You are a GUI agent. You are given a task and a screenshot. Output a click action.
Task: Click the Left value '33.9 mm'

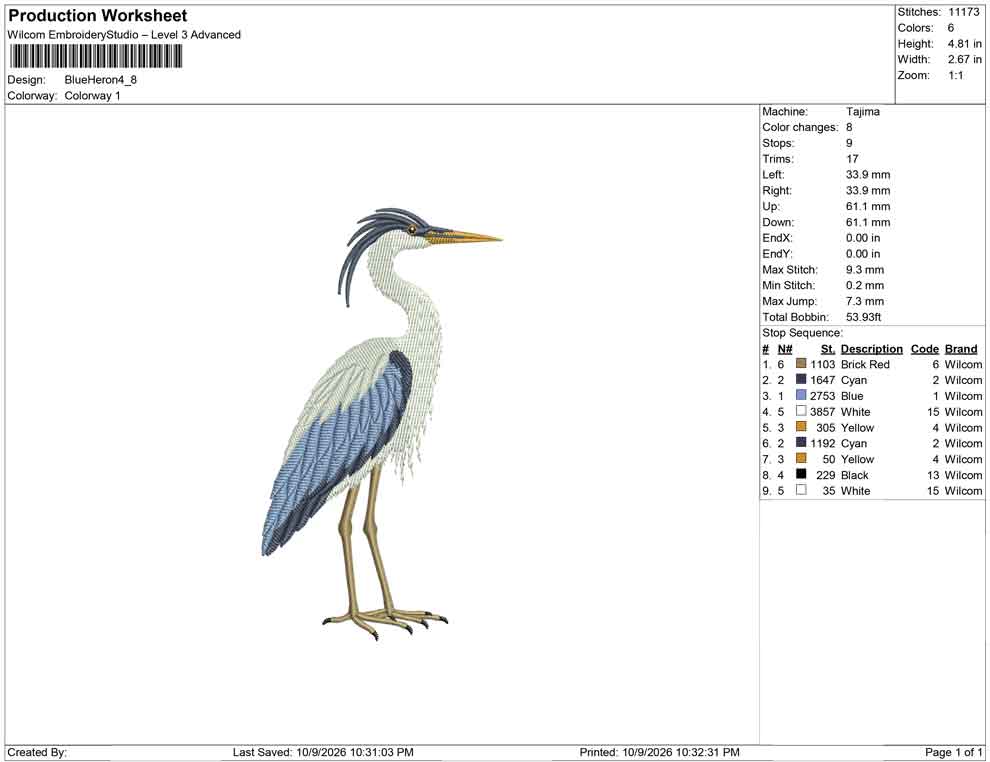(868, 175)
